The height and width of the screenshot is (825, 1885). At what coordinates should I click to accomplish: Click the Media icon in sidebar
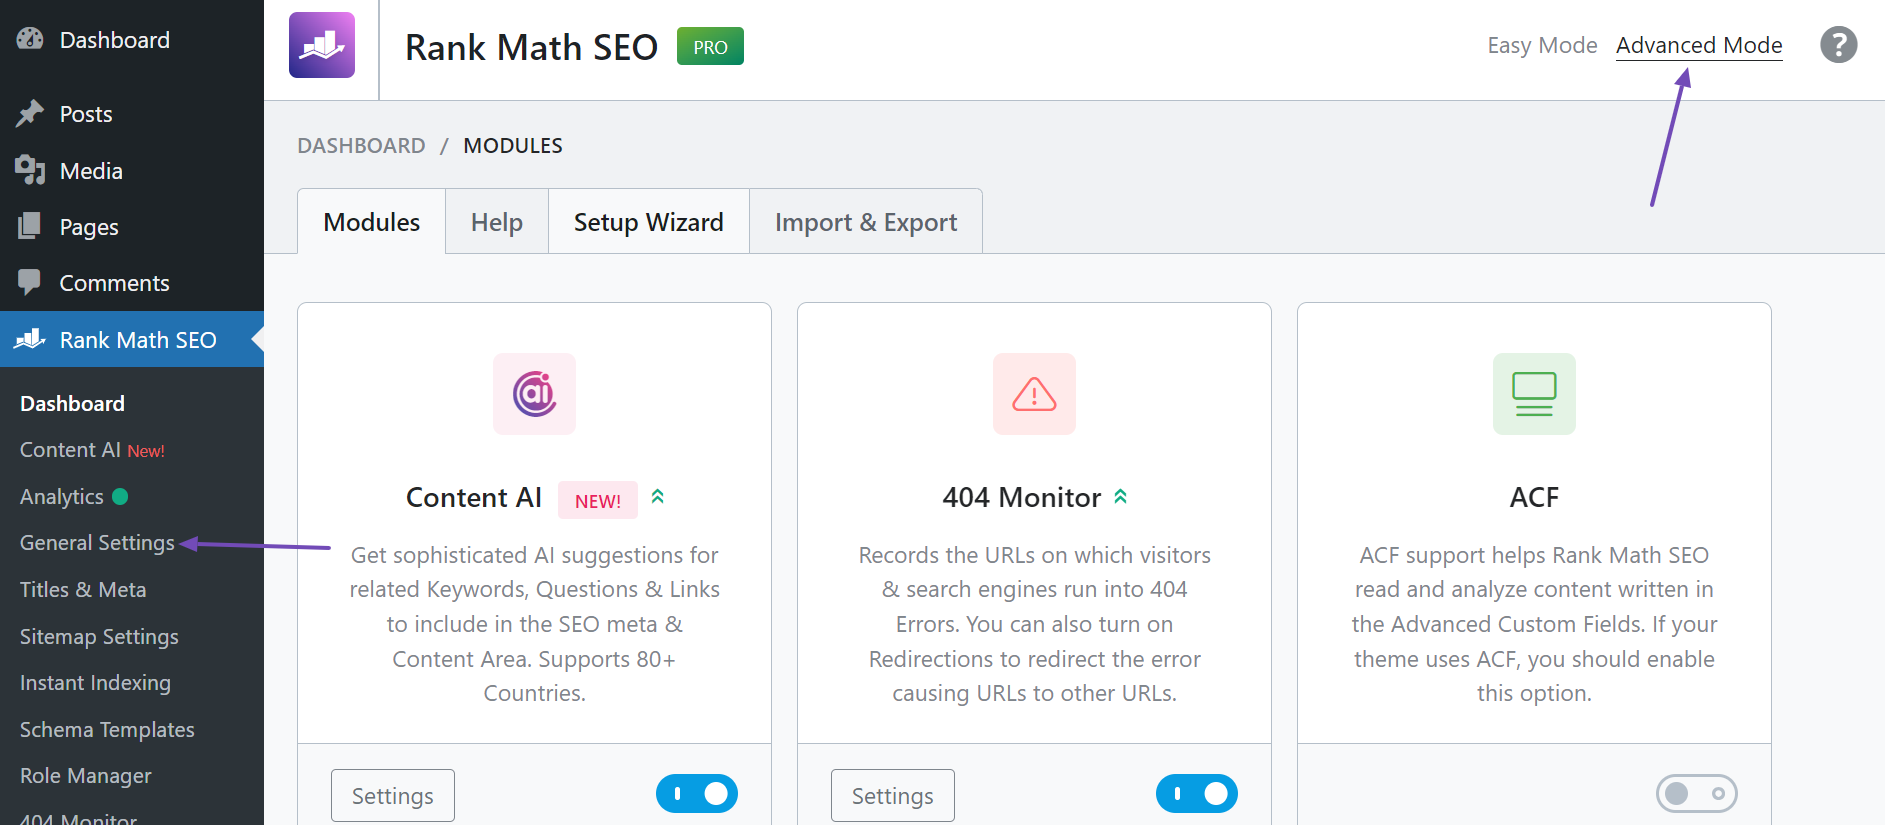30,170
